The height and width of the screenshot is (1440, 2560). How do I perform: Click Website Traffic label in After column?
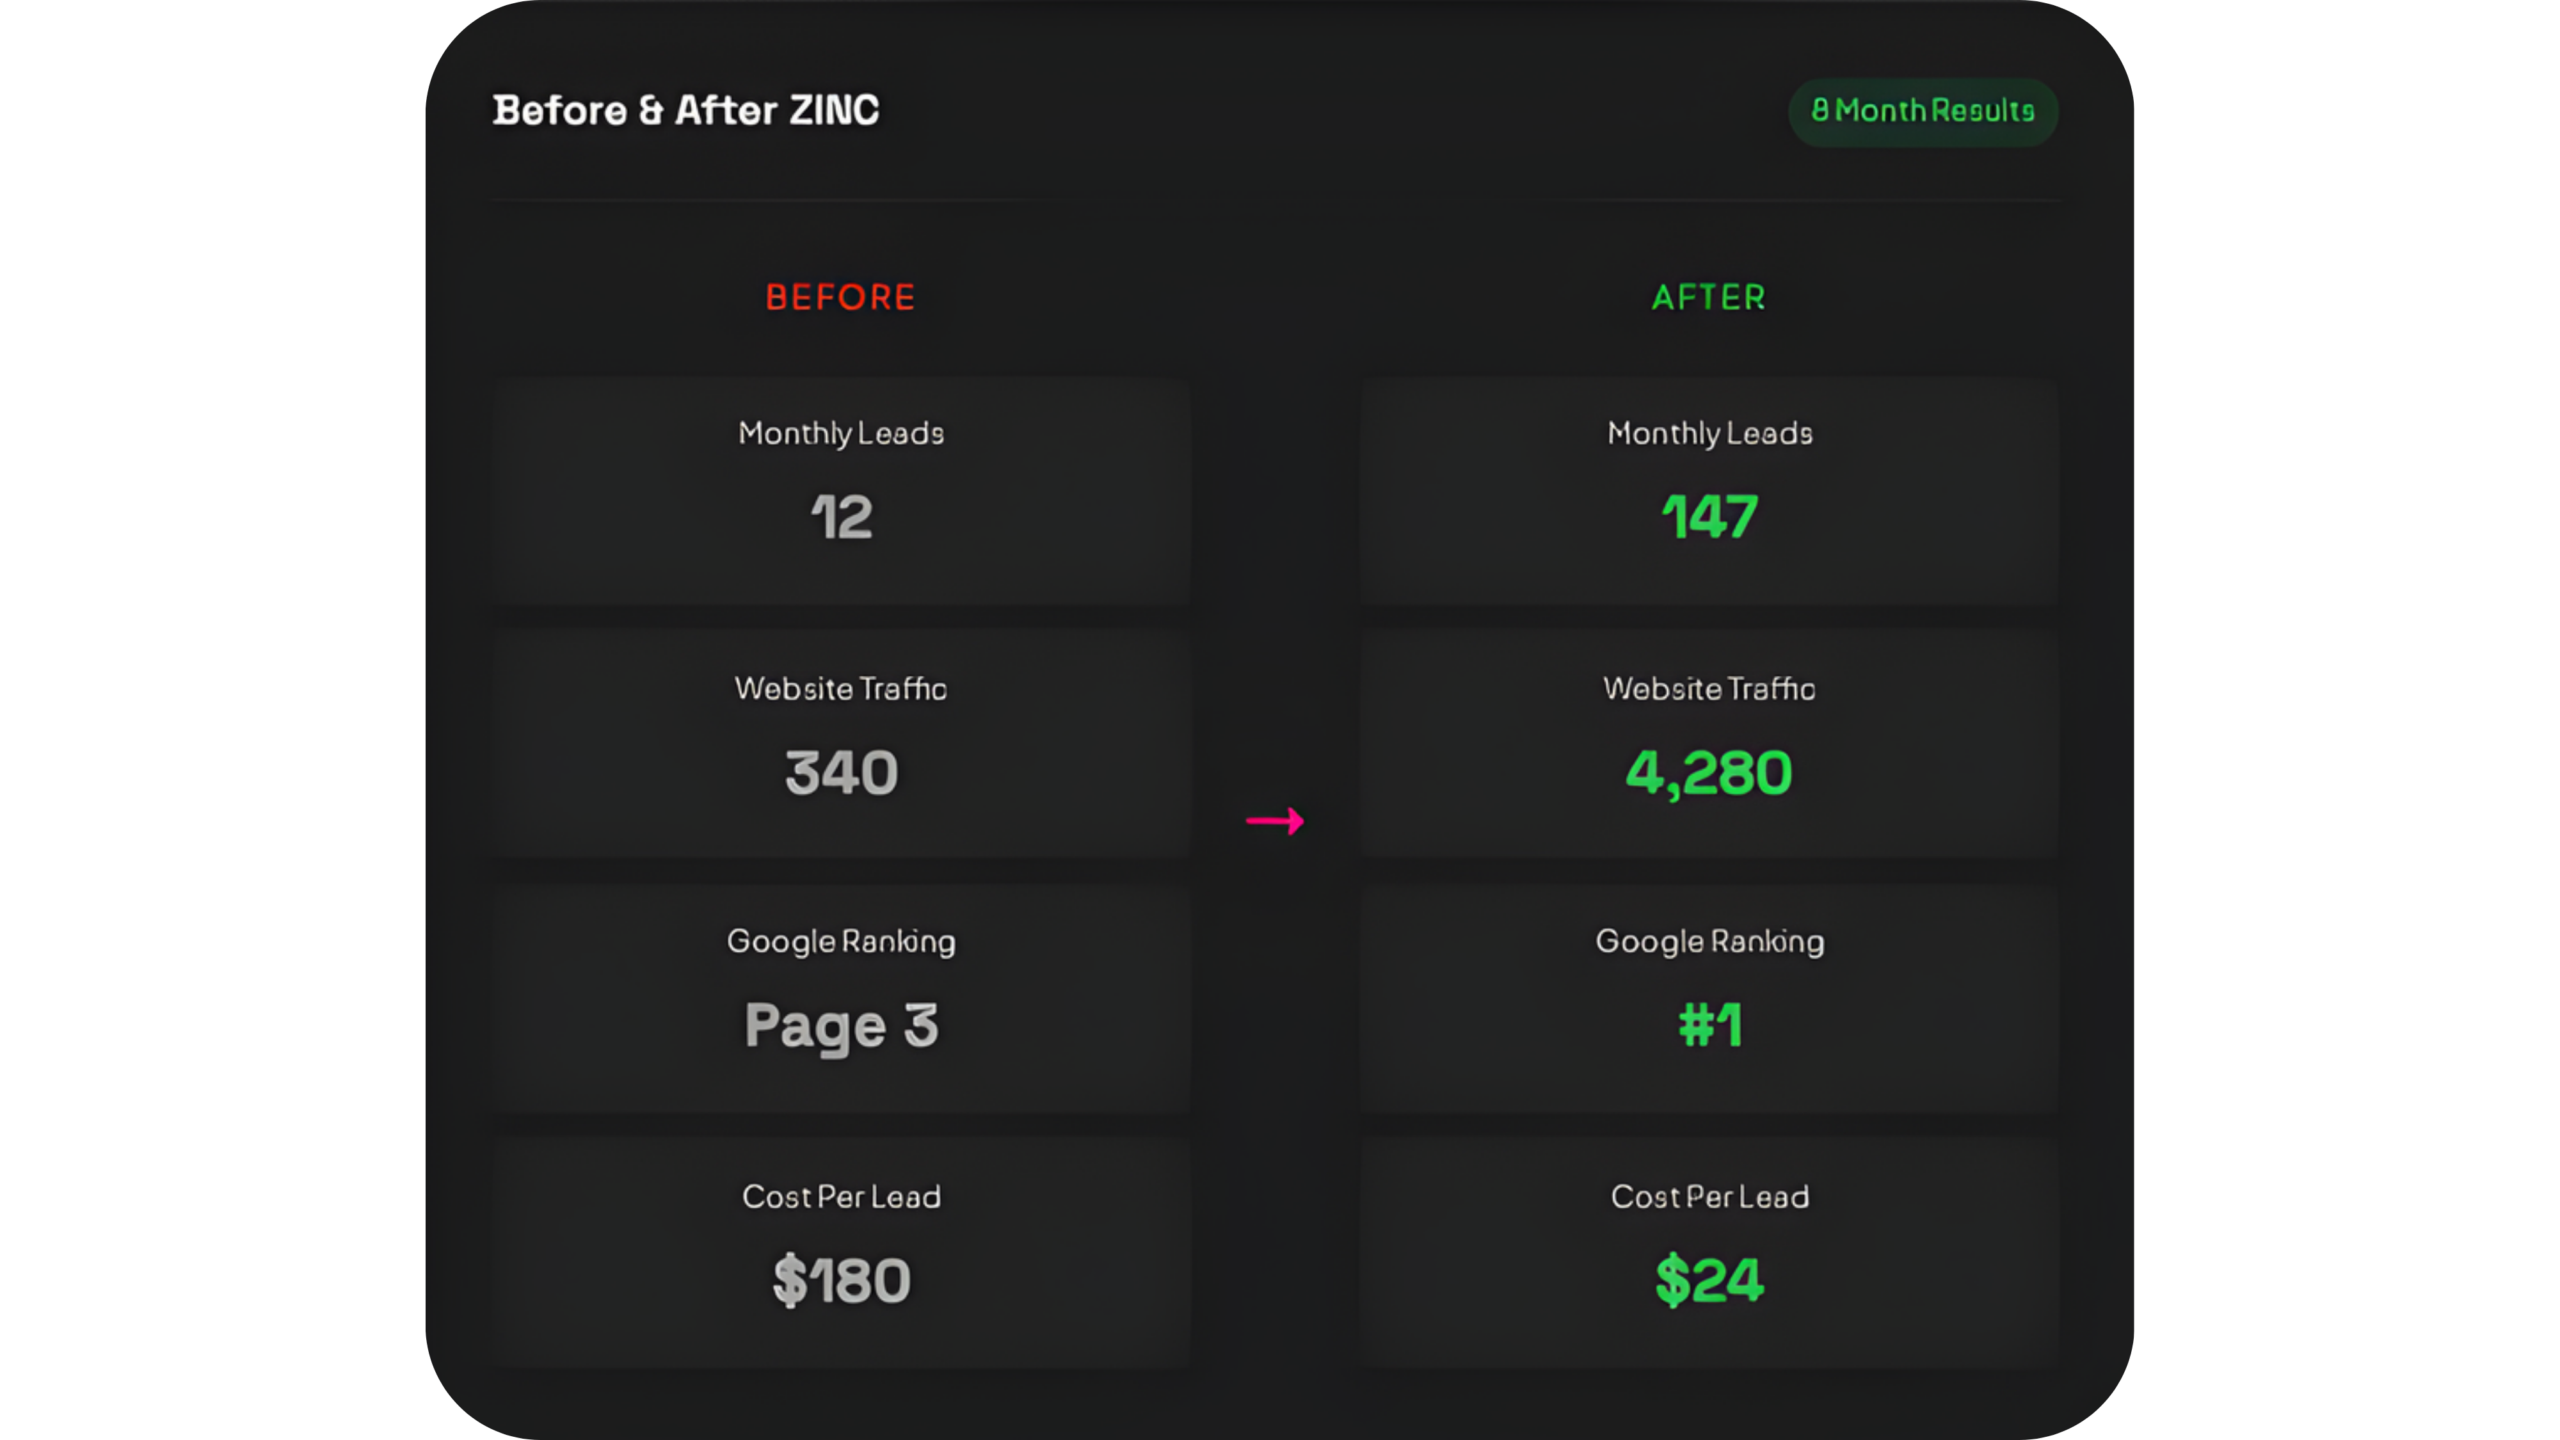pos(1709,688)
